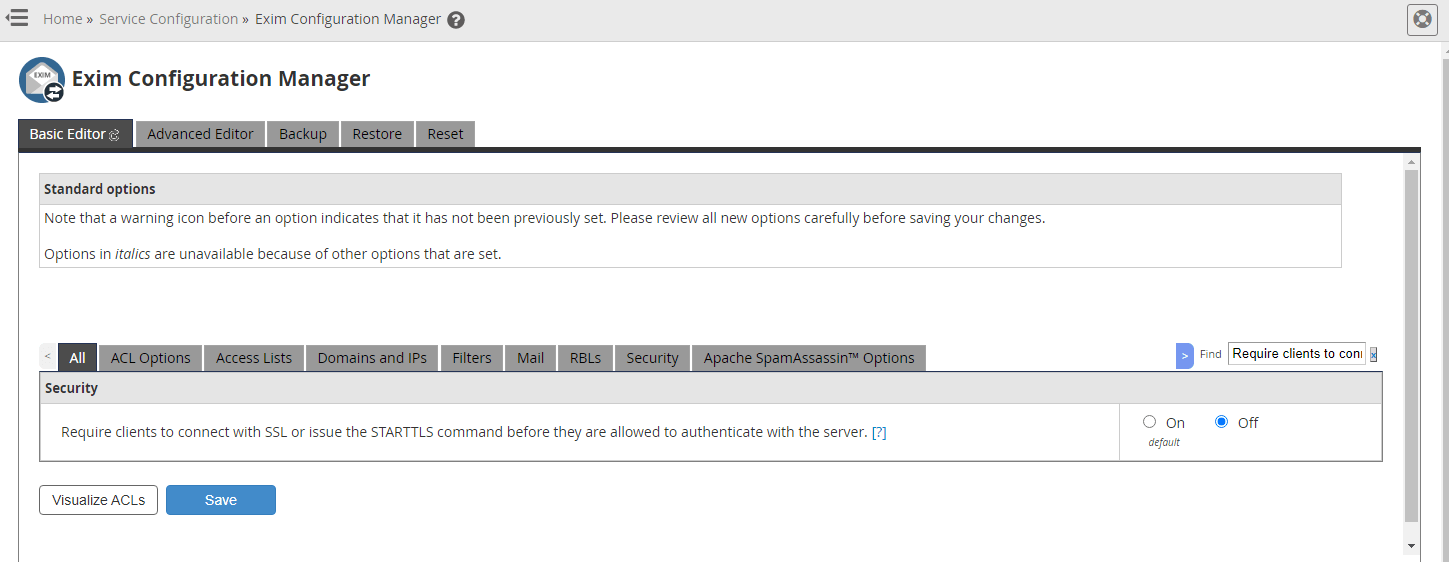
Task: Go to the Home breadcrumb link
Action: click(62, 19)
